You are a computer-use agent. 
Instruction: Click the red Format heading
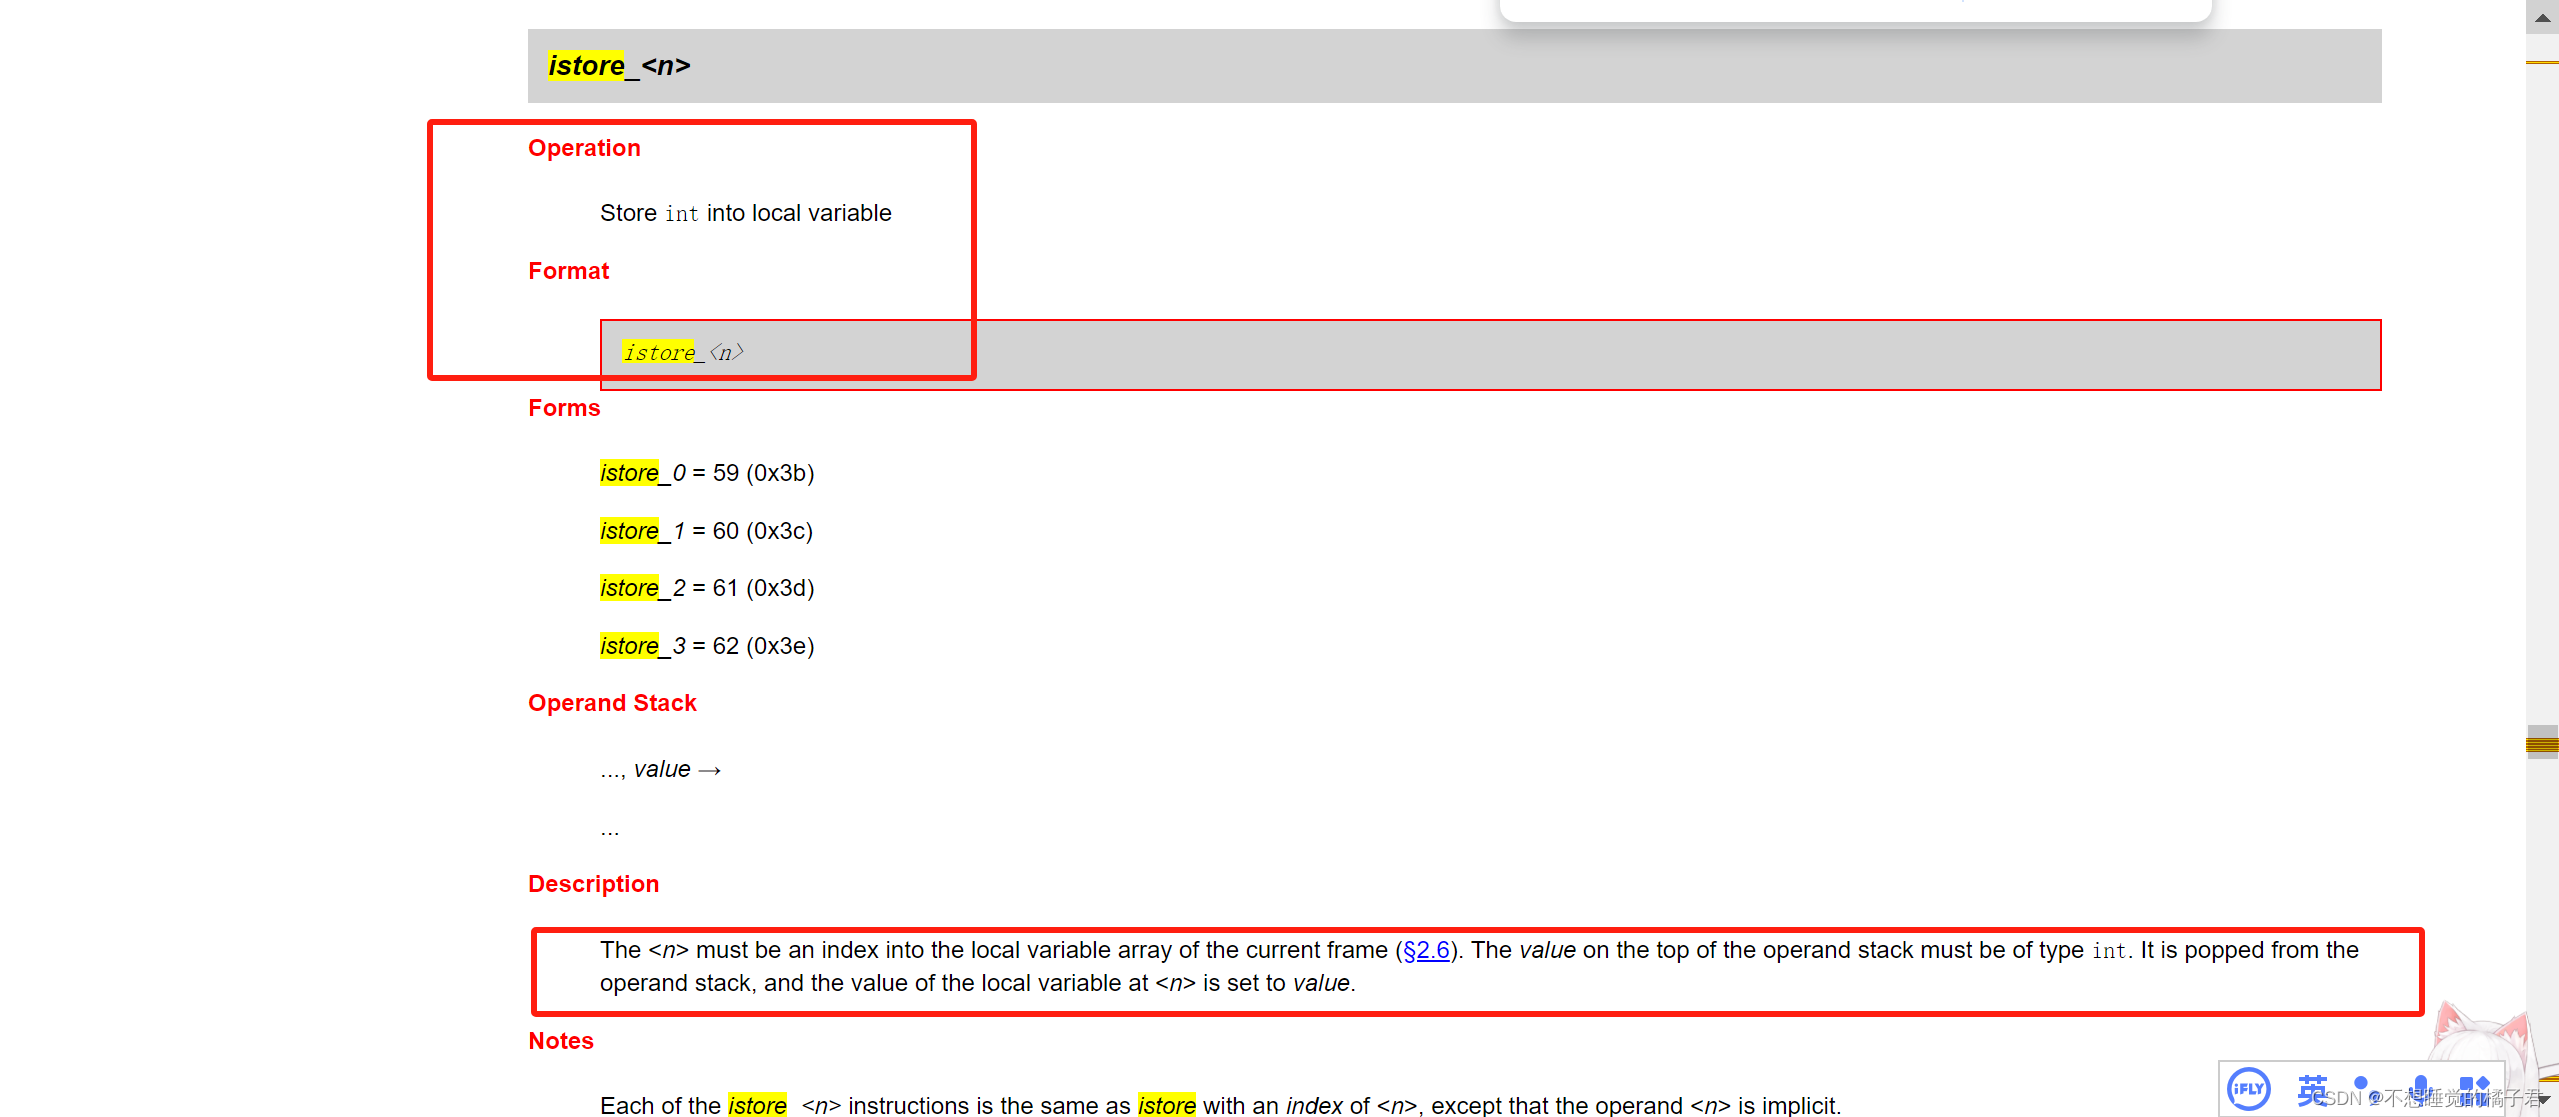point(568,271)
